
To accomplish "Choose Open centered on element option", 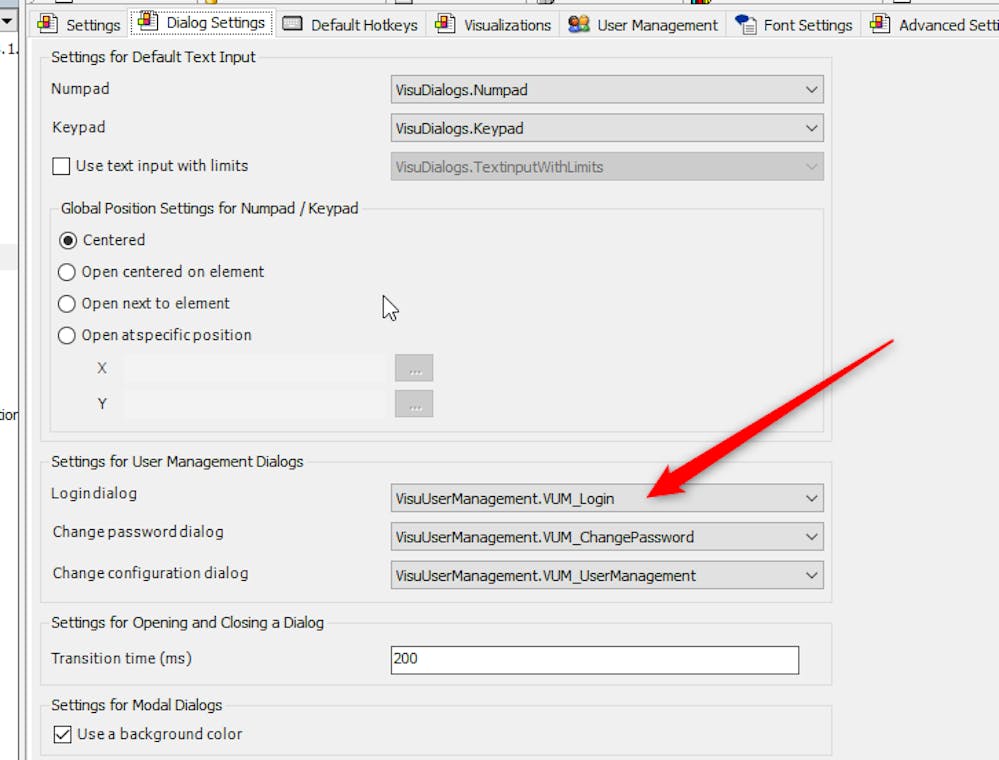I will tap(67, 272).
